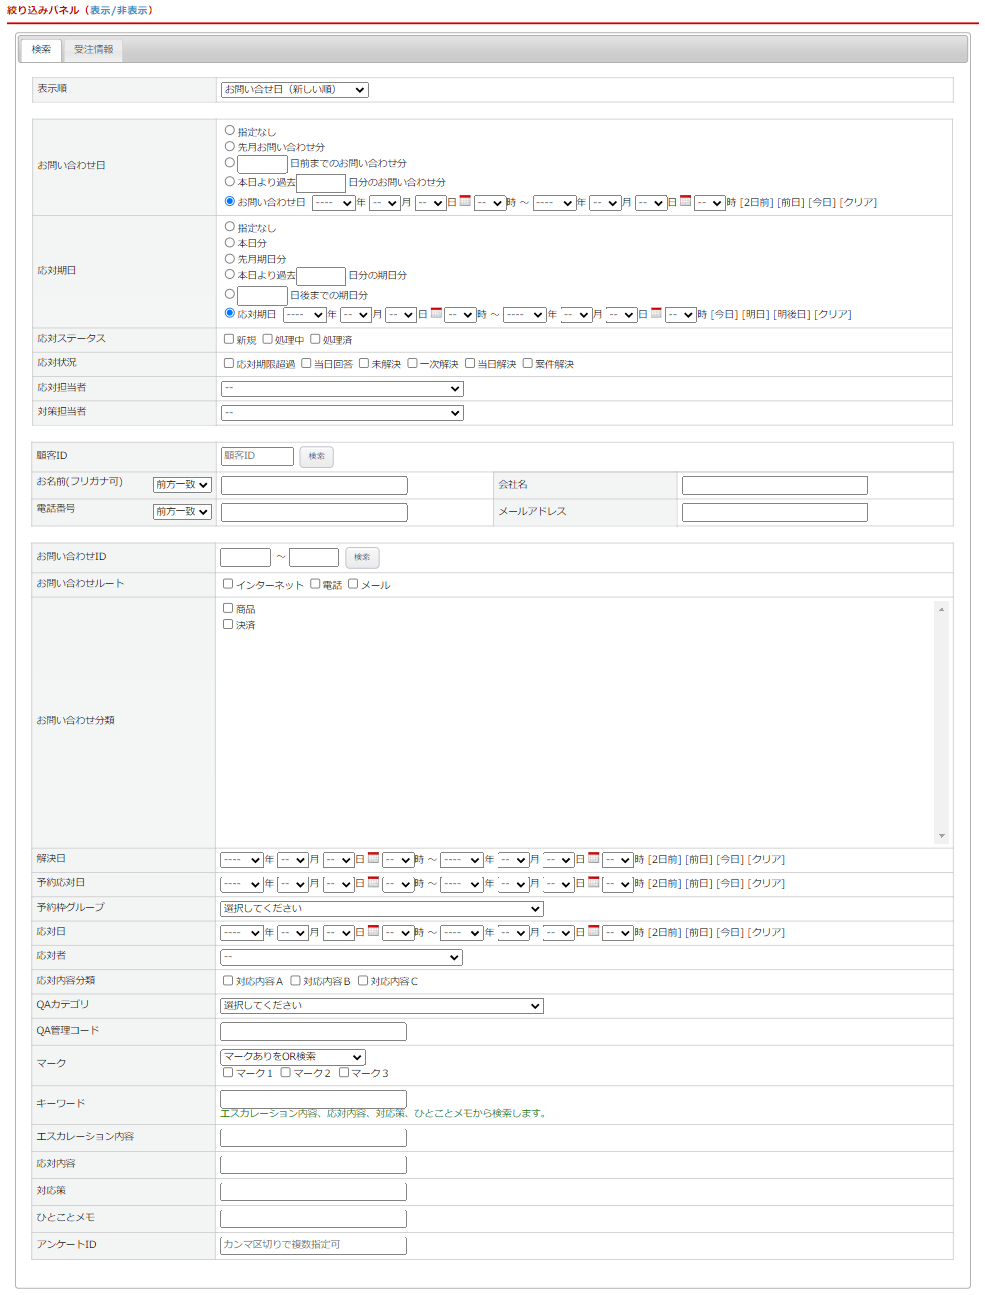Switch to the 受注情報 tab

(x=93, y=50)
